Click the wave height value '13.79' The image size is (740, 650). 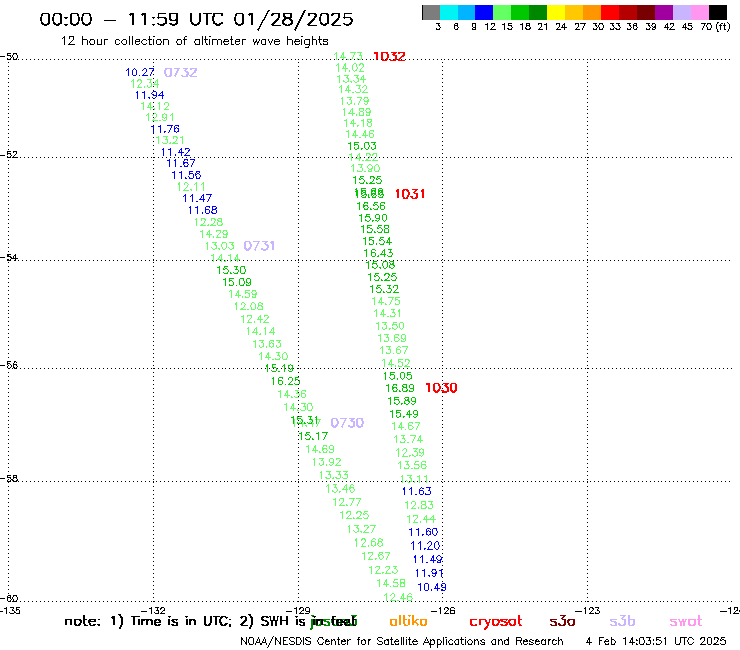(x=354, y=101)
